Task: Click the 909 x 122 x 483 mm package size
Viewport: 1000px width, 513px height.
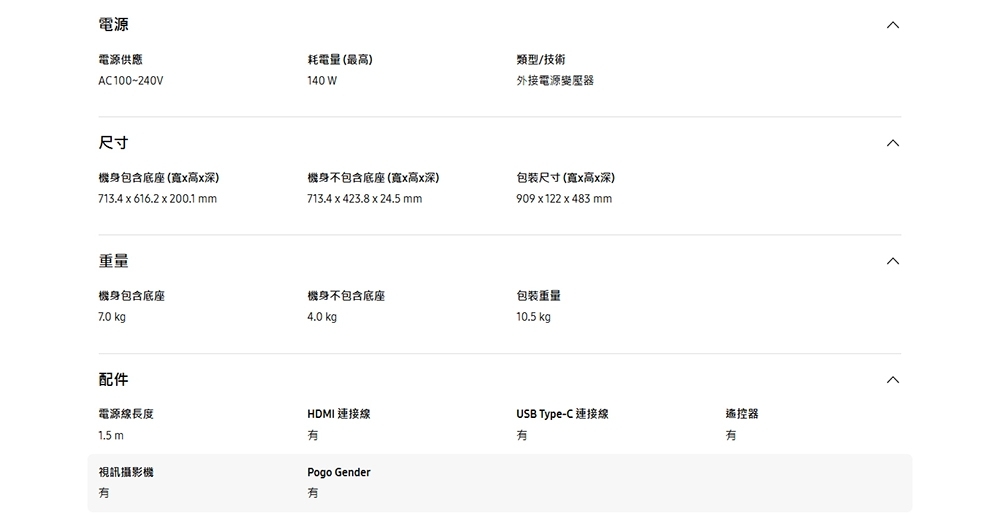Action: [x=564, y=200]
